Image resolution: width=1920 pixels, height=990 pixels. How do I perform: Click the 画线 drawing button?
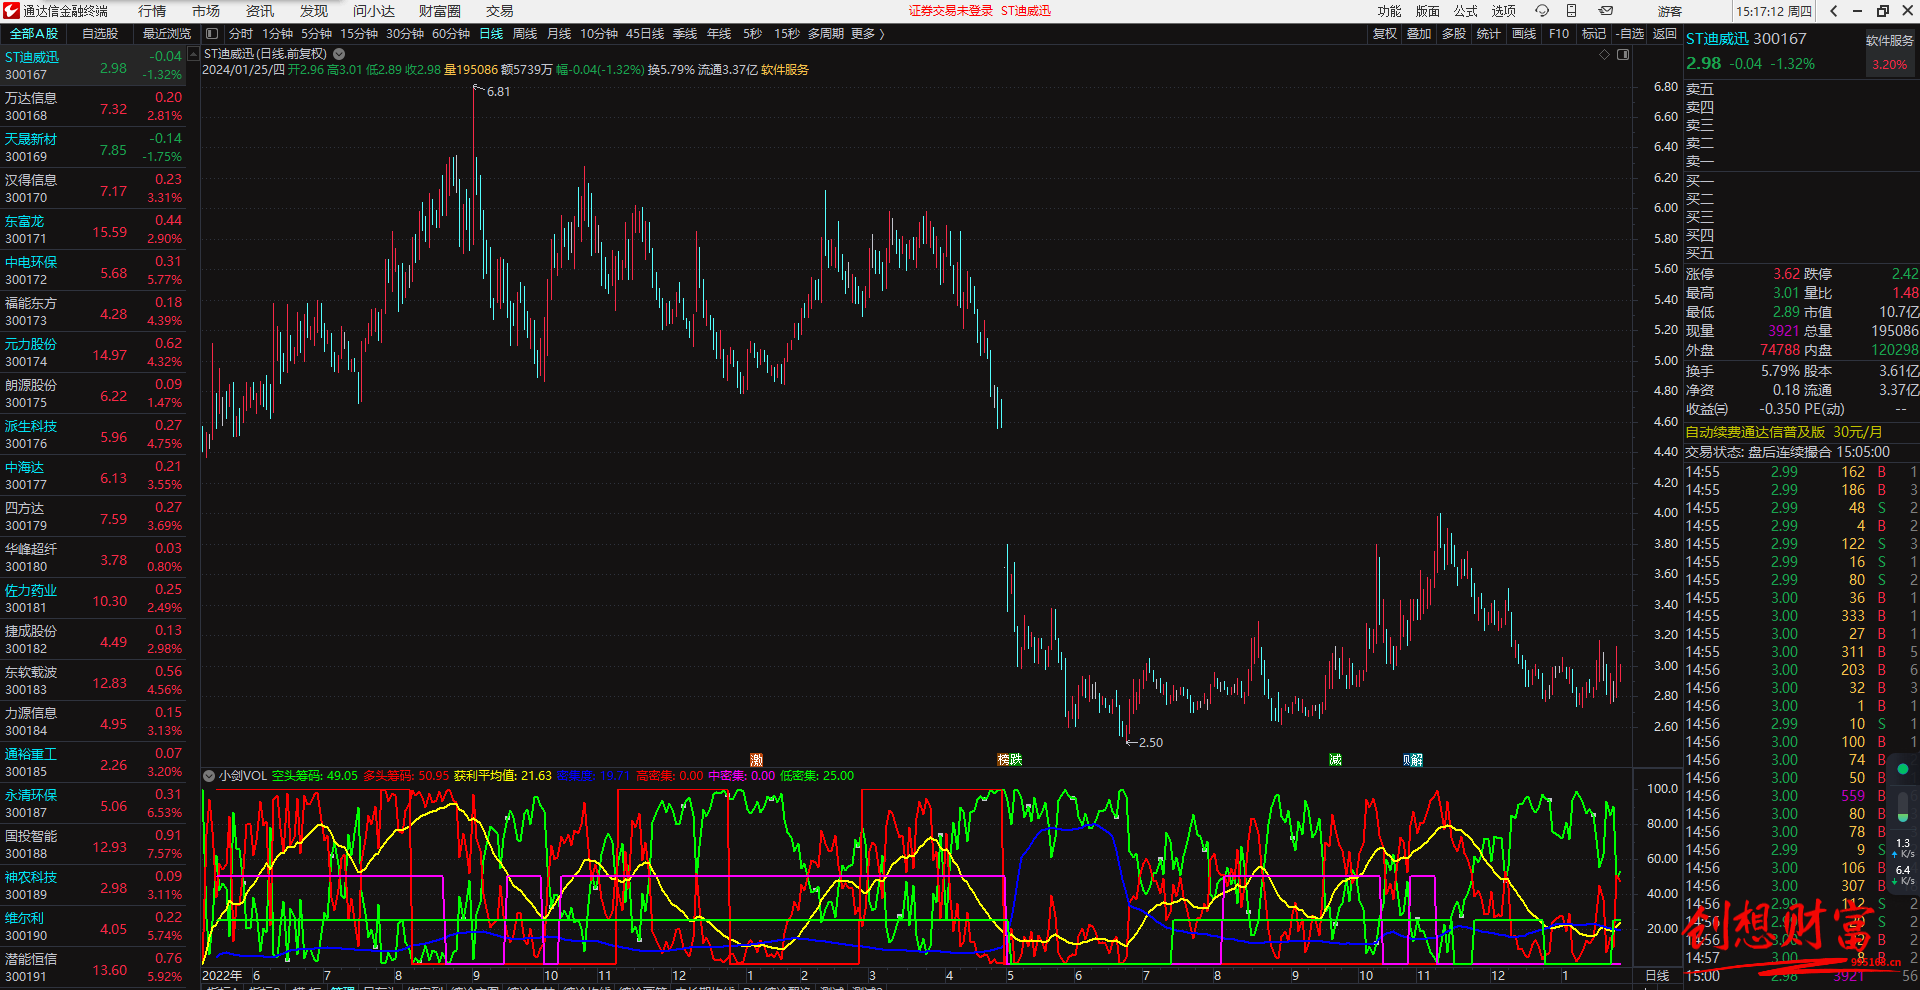click(x=1524, y=34)
